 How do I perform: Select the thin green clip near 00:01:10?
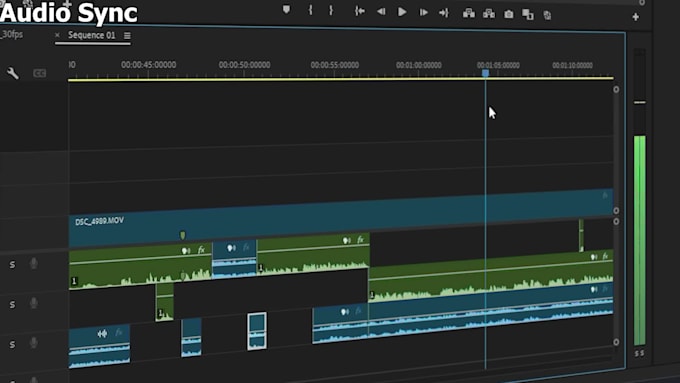coord(581,236)
